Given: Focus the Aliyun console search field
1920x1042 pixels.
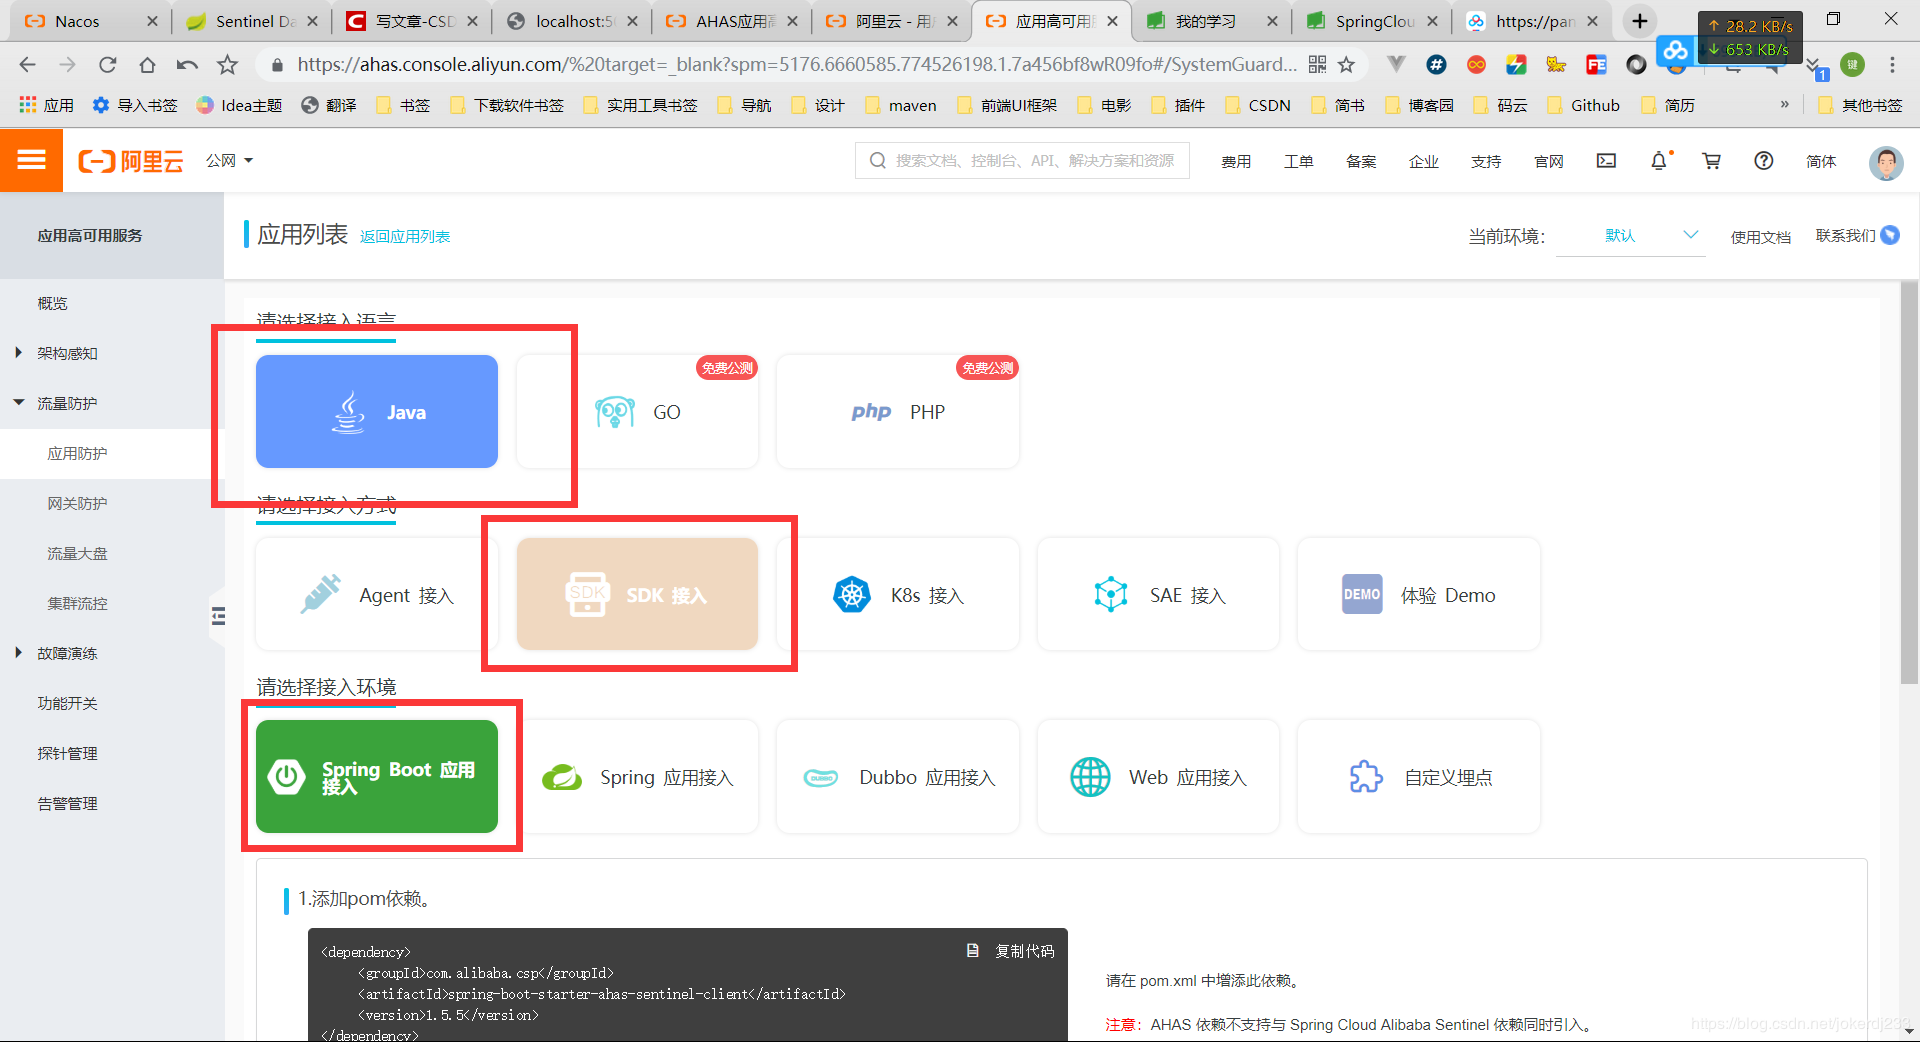Looking at the screenshot, I should (x=1022, y=160).
